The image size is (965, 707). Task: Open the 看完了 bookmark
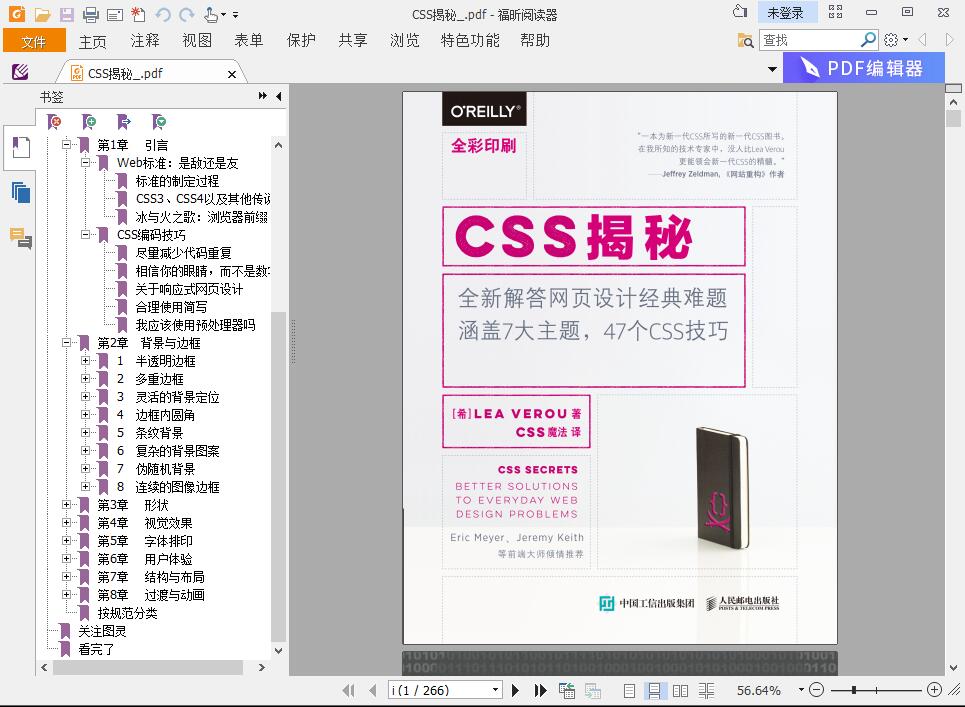coord(96,649)
